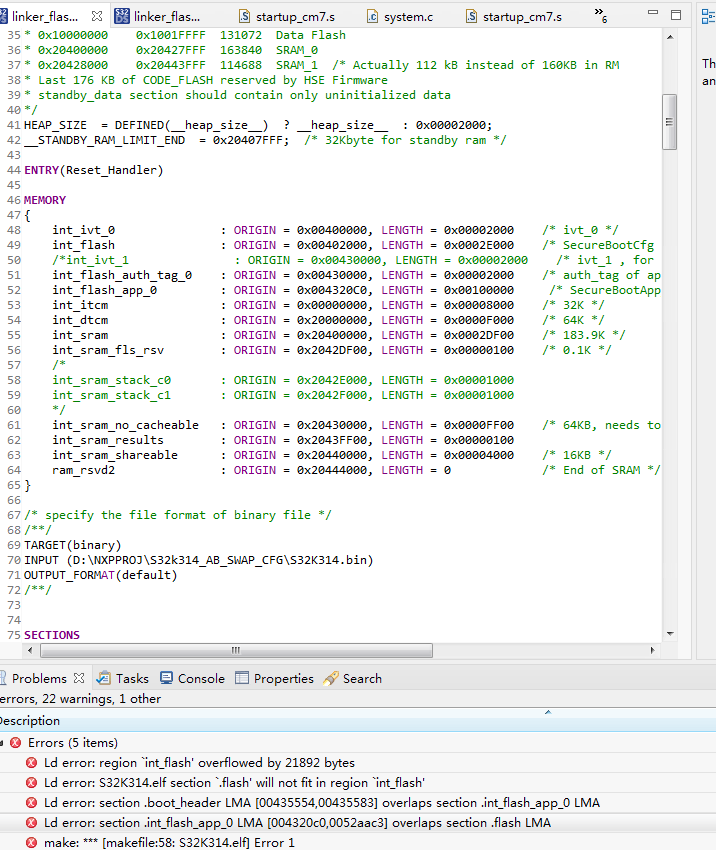Click the horizontal scrollbar thumb
This screenshot has height=850, width=716.
236,650
